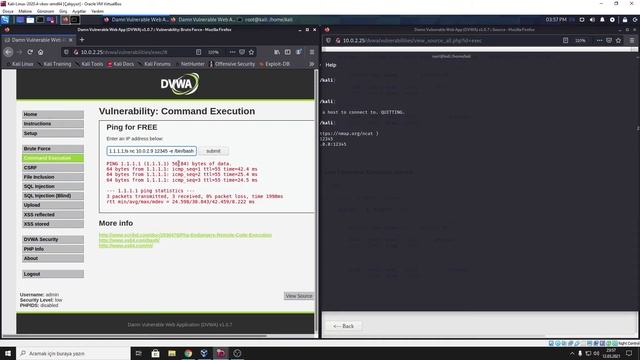The height and width of the screenshot is (360, 640).
Task: Click the IP address input field
Action: click(x=151, y=151)
